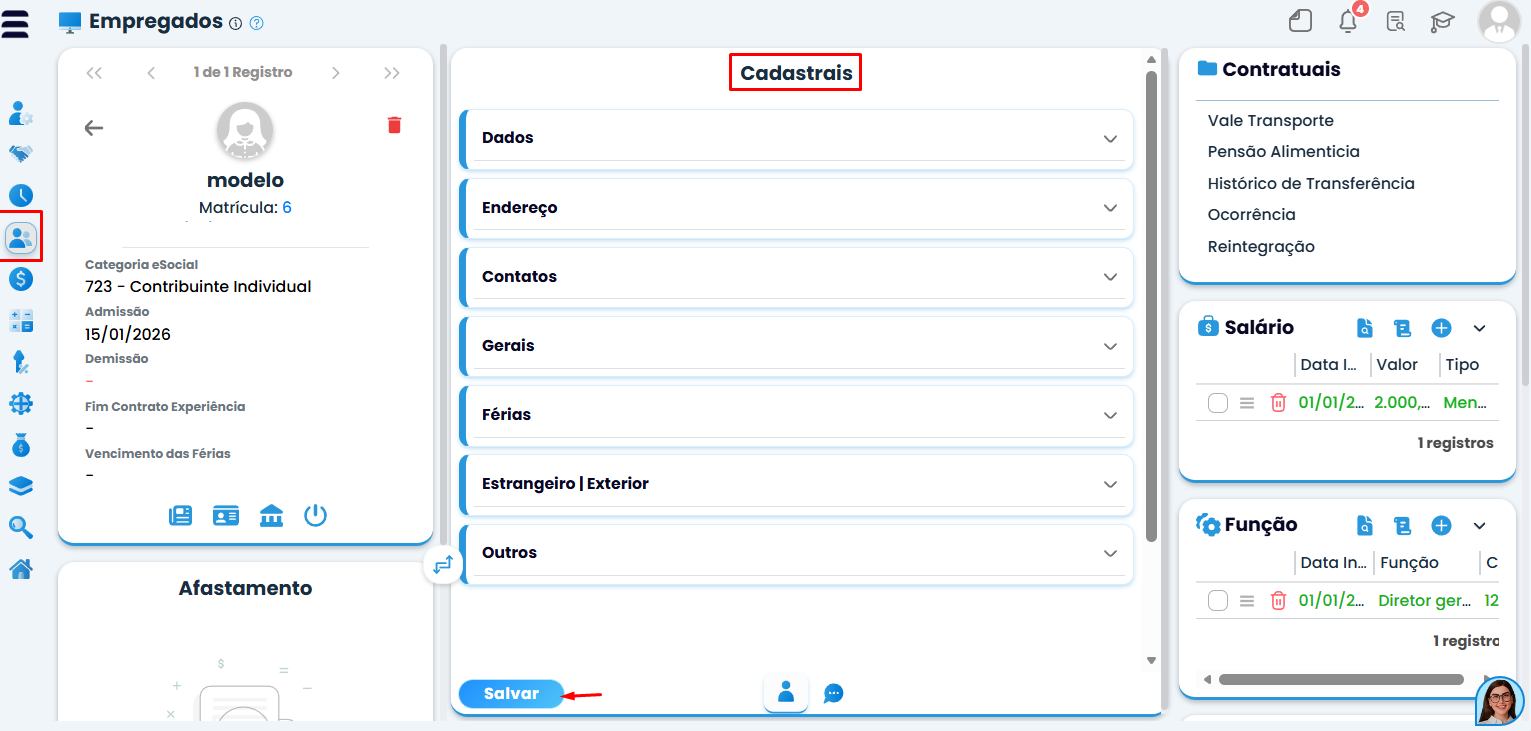Collapse the Função panel chevron
This screenshot has height=731, width=1531.
[1480, 526]
